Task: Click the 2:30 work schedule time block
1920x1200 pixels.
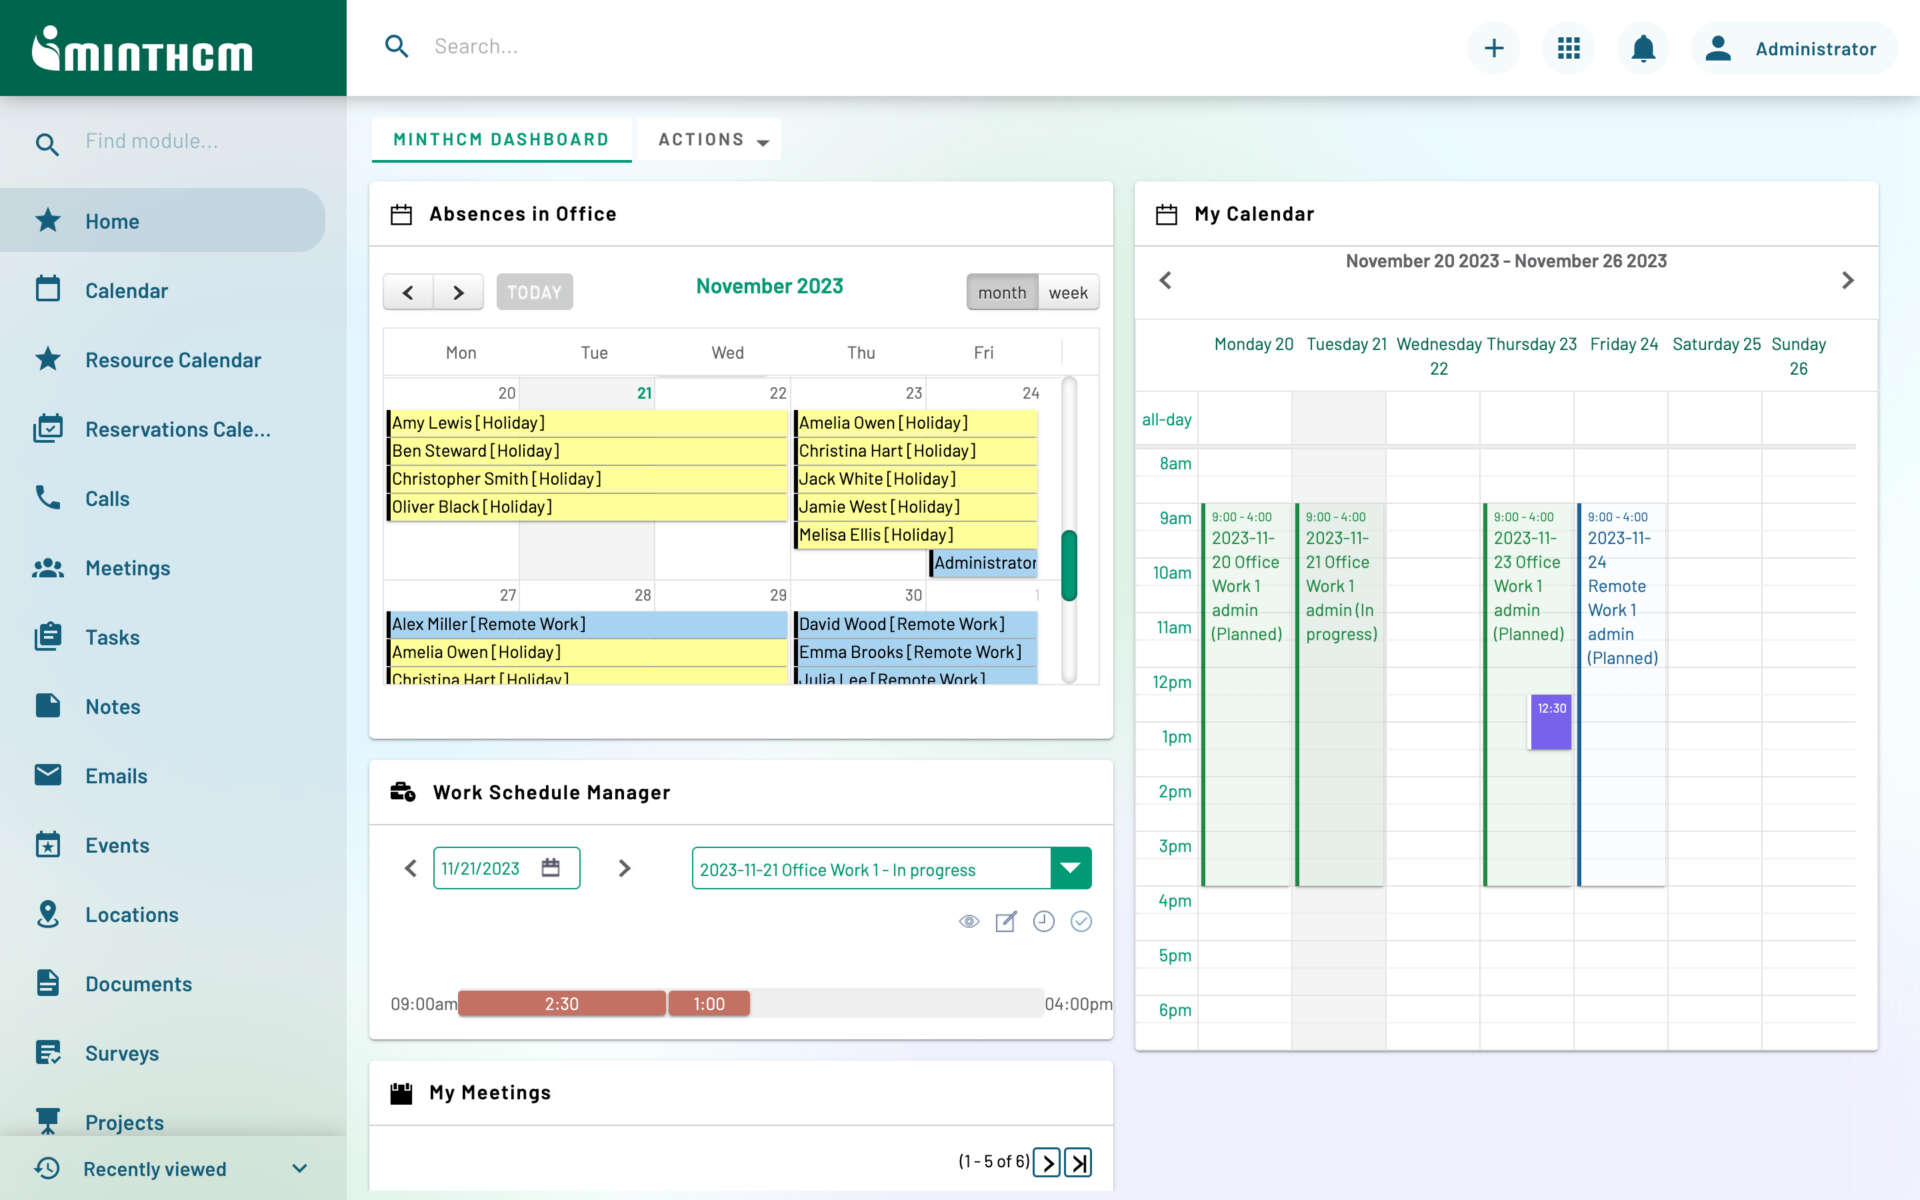Action: (562, 1003)
